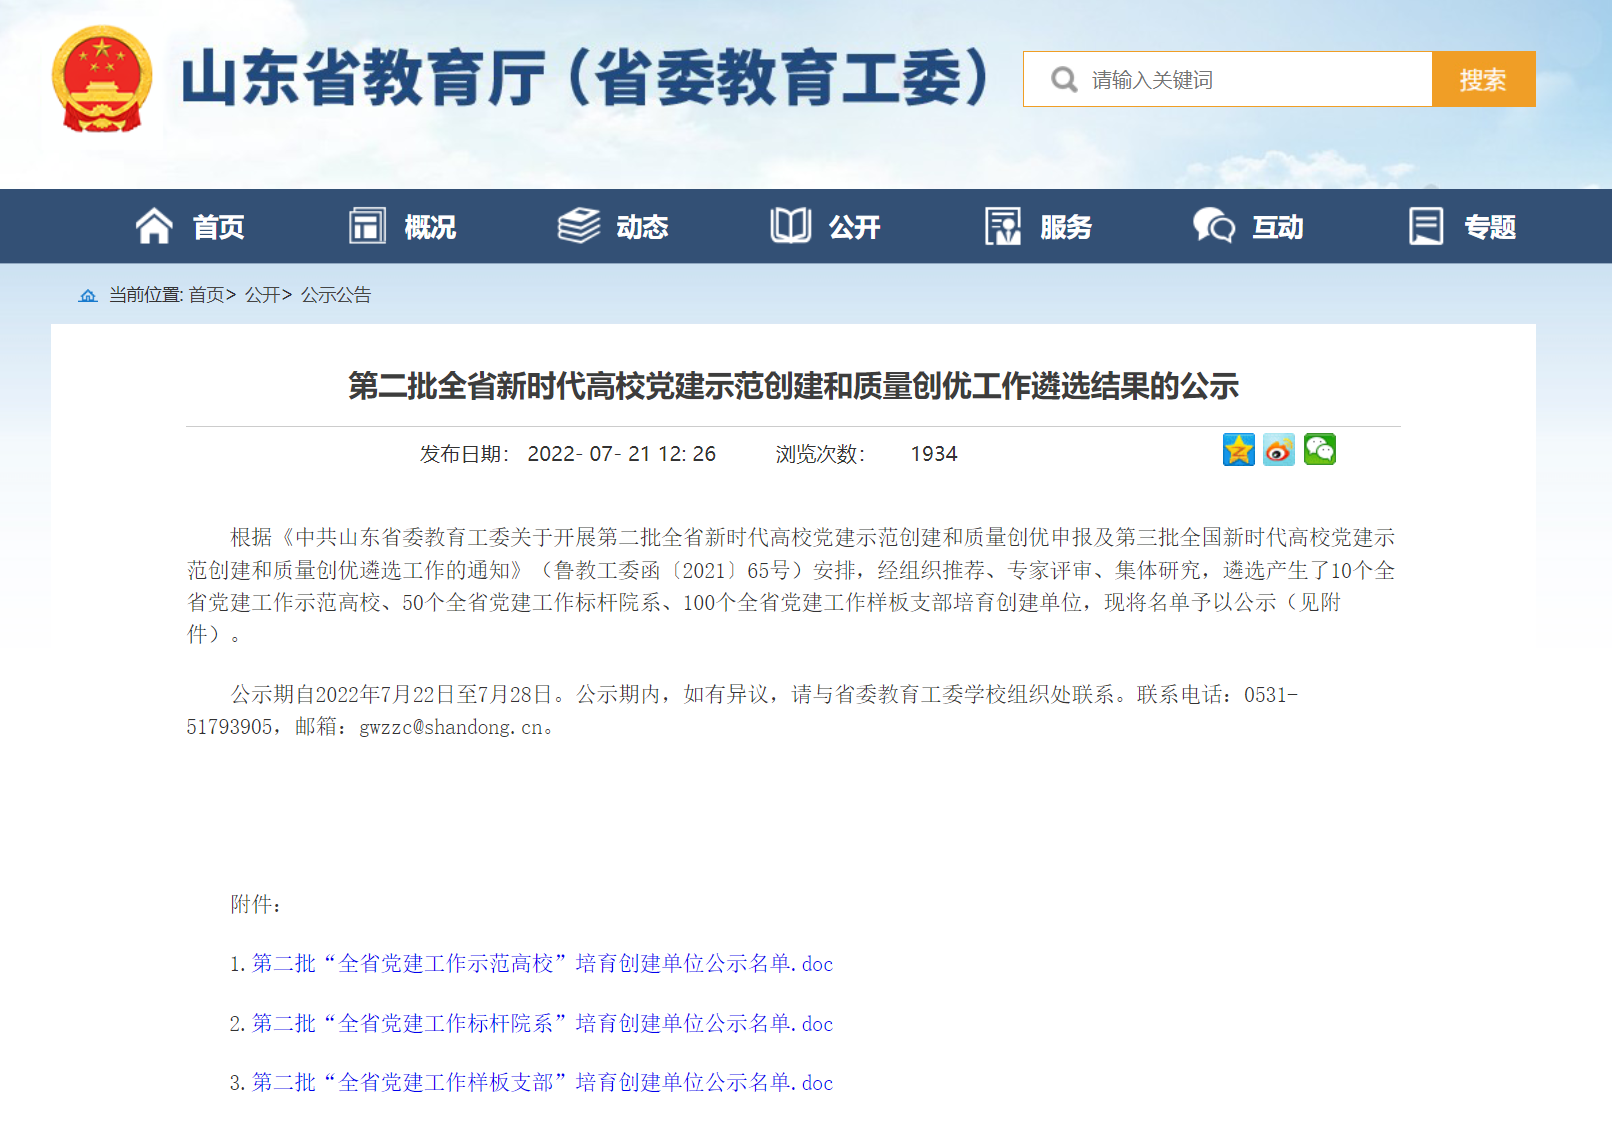The height and width of the screenshot is (1139, 1612).
Task: Click the national emblem logo
Action: click(x=101, y=80)
